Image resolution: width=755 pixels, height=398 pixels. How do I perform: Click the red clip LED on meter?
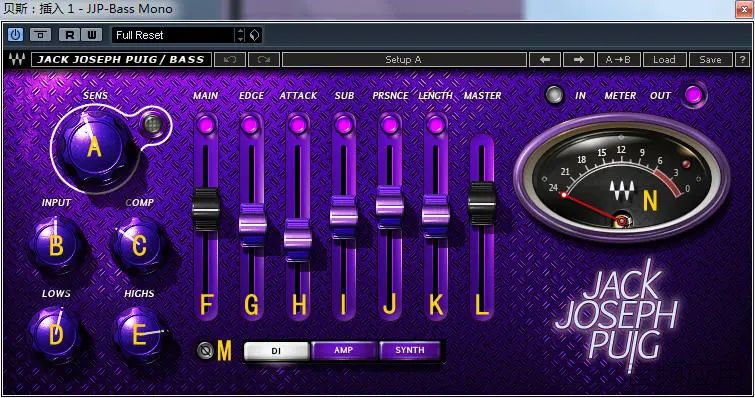click(x=686, y=164)
